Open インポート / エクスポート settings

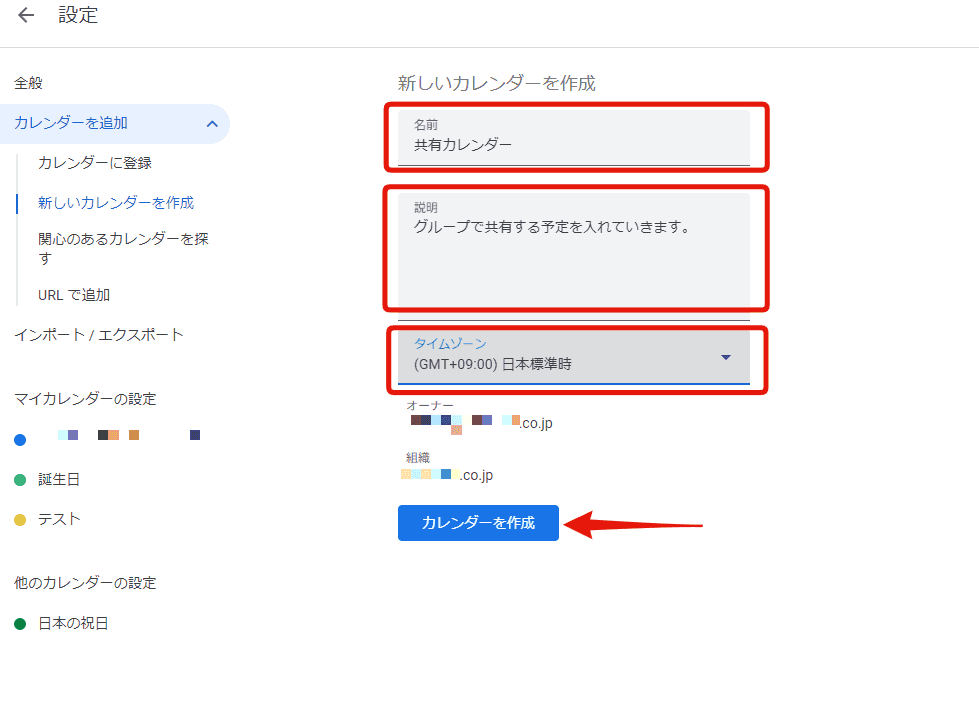[x=99, y=335]
